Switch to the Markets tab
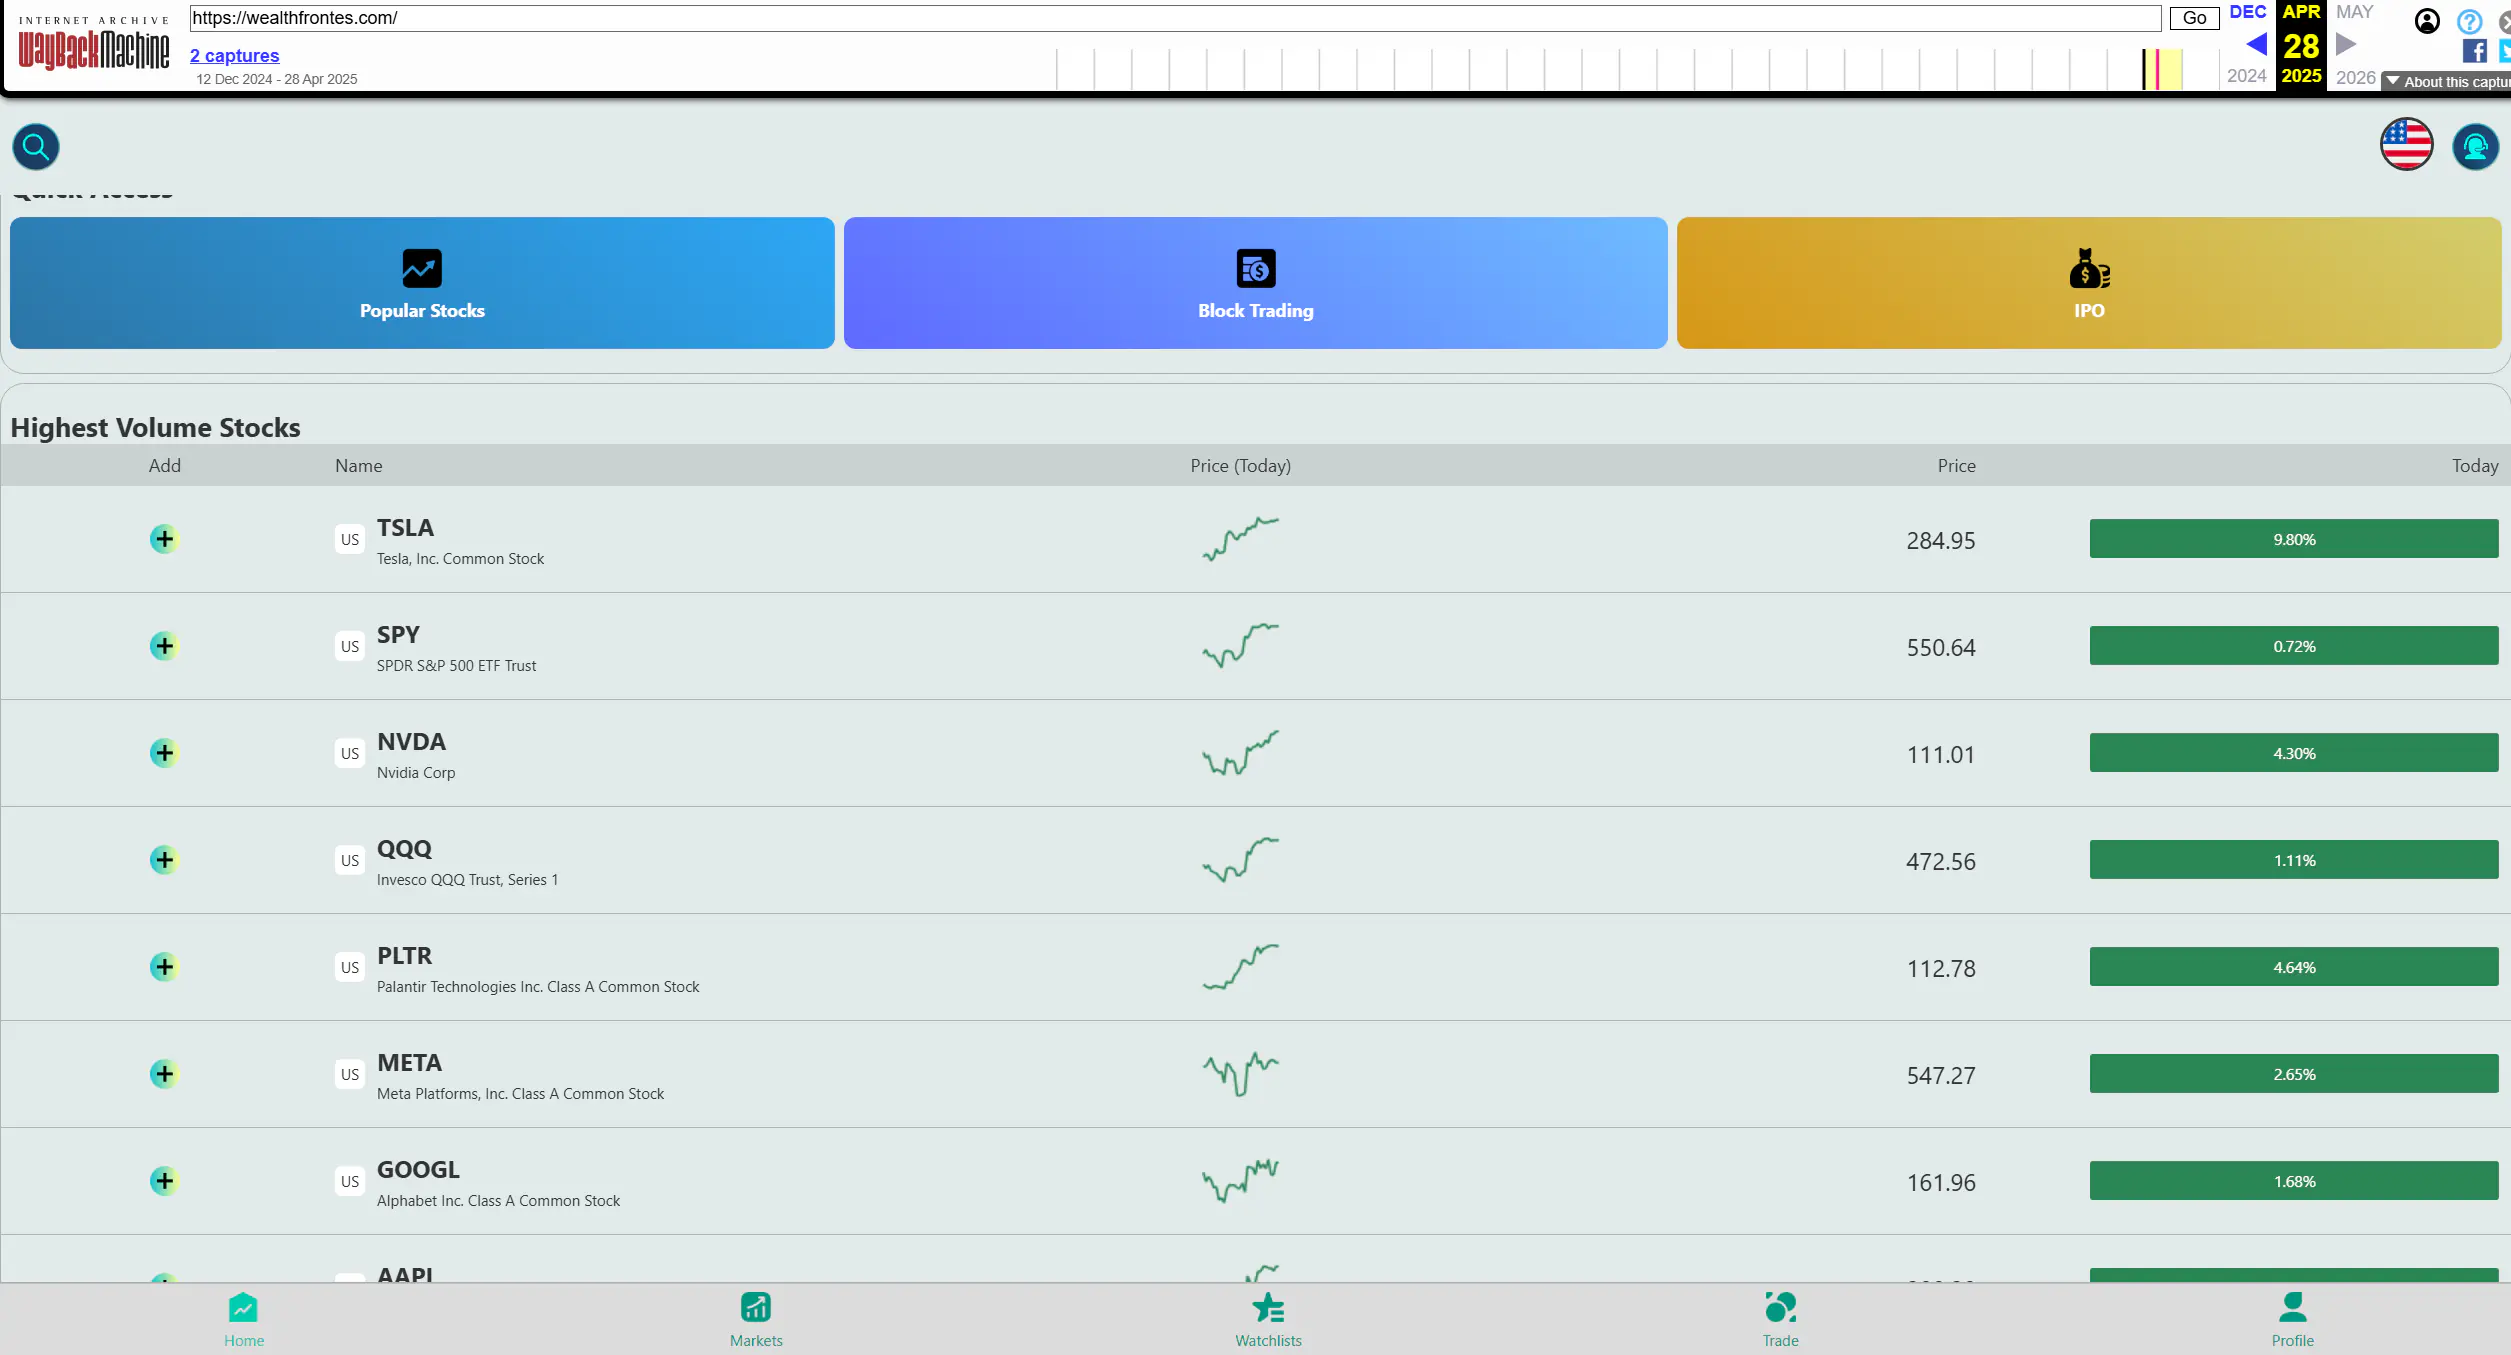Screen dimensions: 2511x1355 coord(756,1320)
